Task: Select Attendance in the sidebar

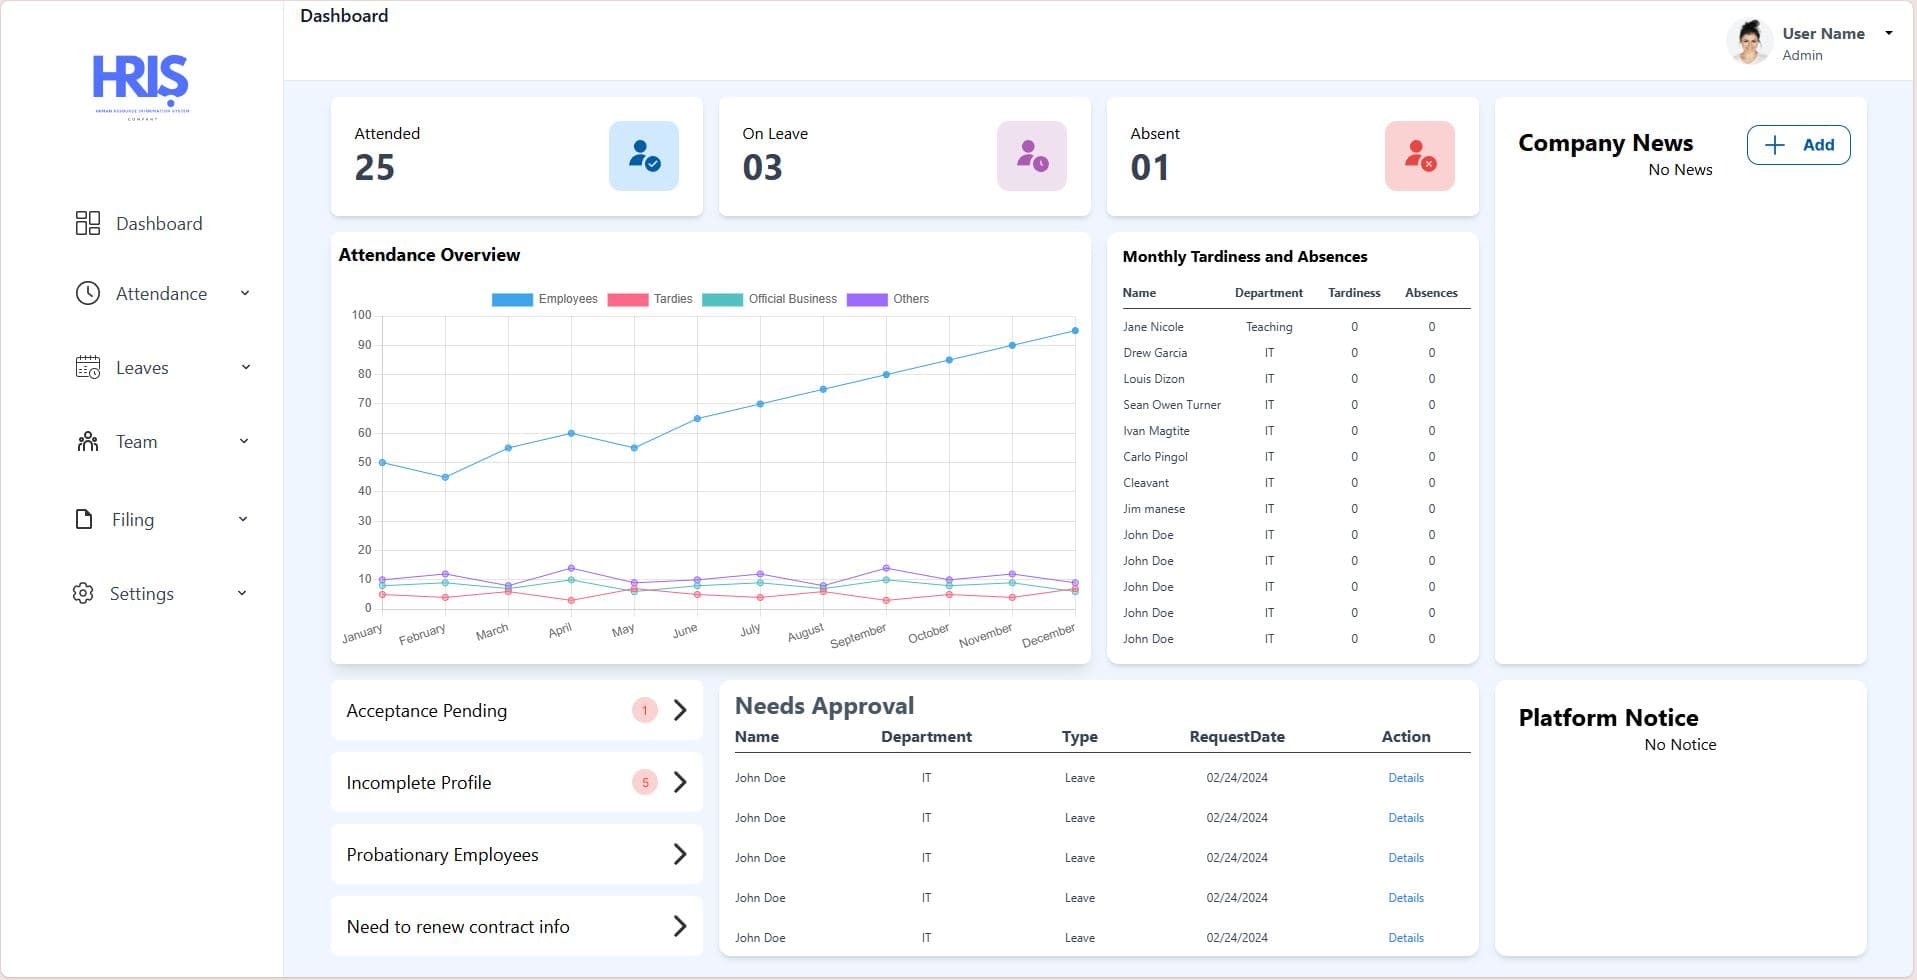Action: (x=161, y=294)
